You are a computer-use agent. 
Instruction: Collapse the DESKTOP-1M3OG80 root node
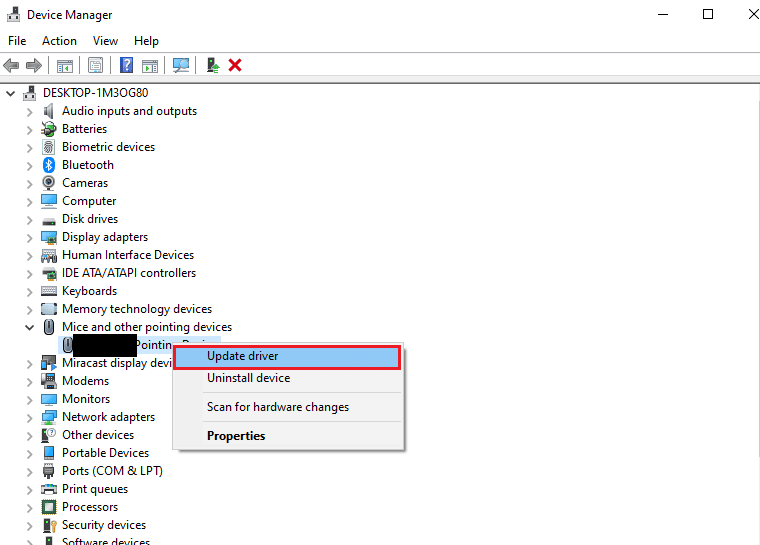[x=11, y=93]
